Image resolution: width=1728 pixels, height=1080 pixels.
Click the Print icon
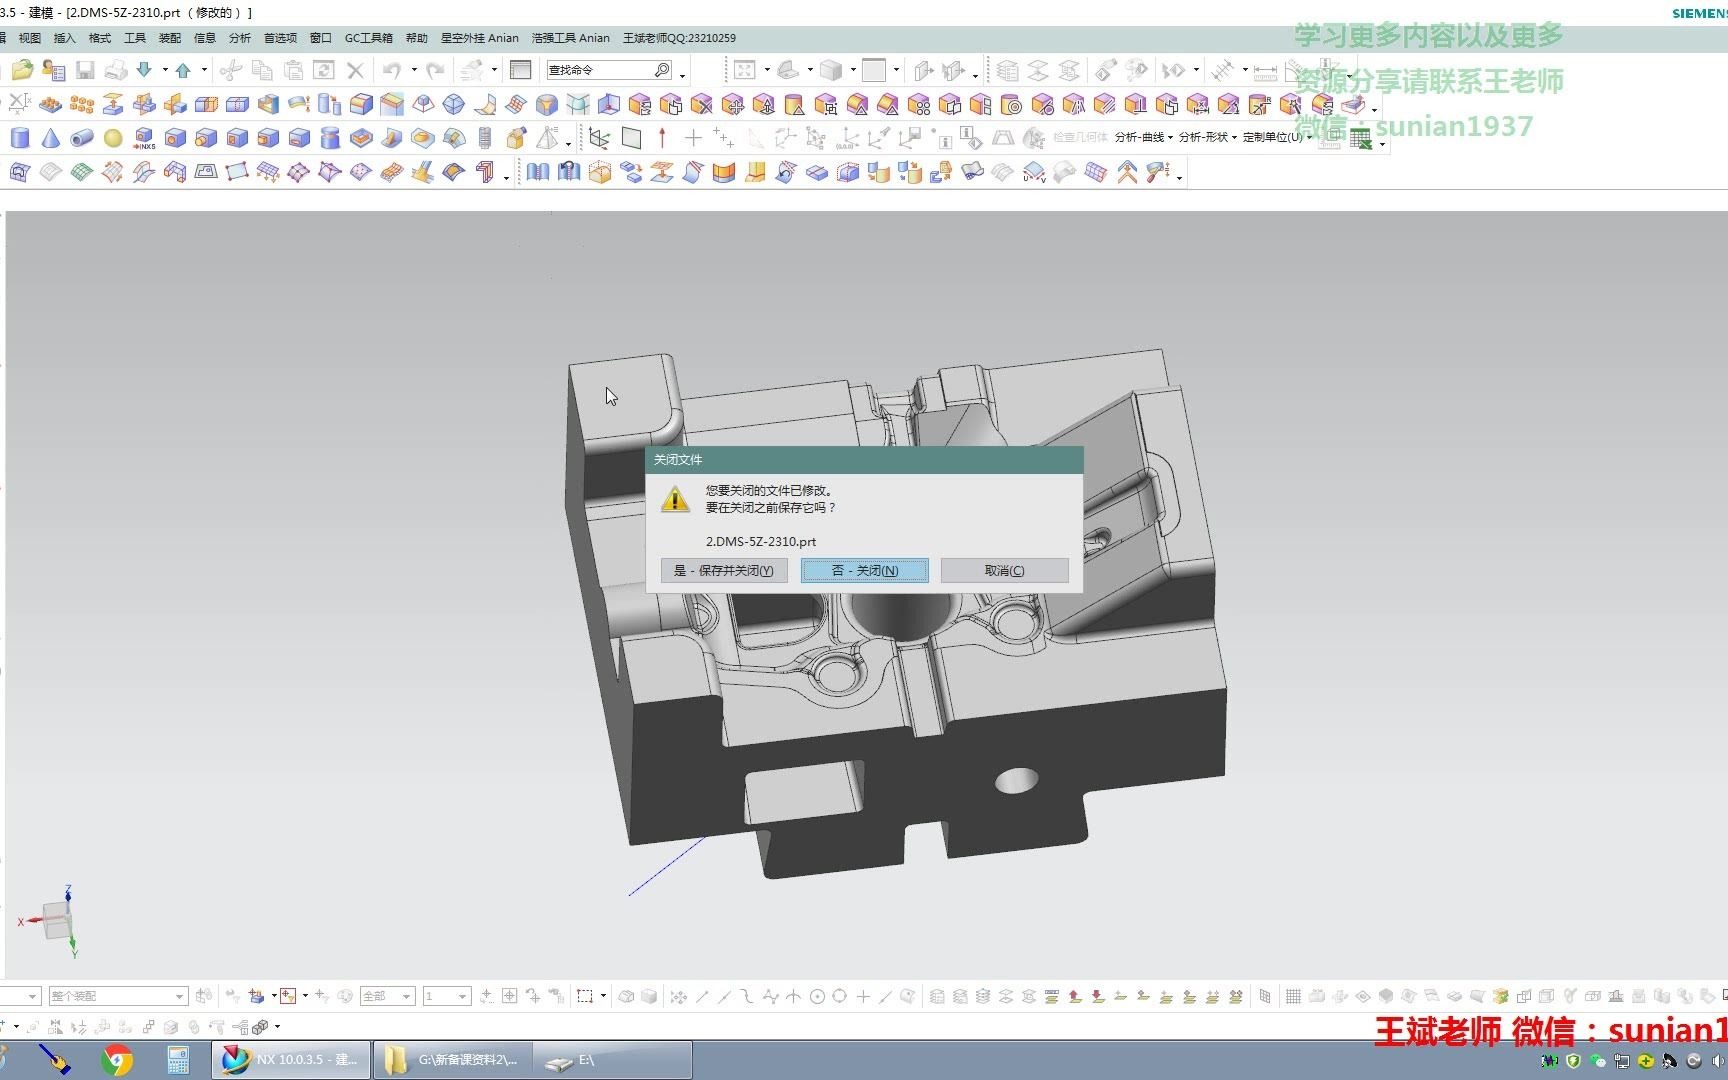(x=116, y=69)
